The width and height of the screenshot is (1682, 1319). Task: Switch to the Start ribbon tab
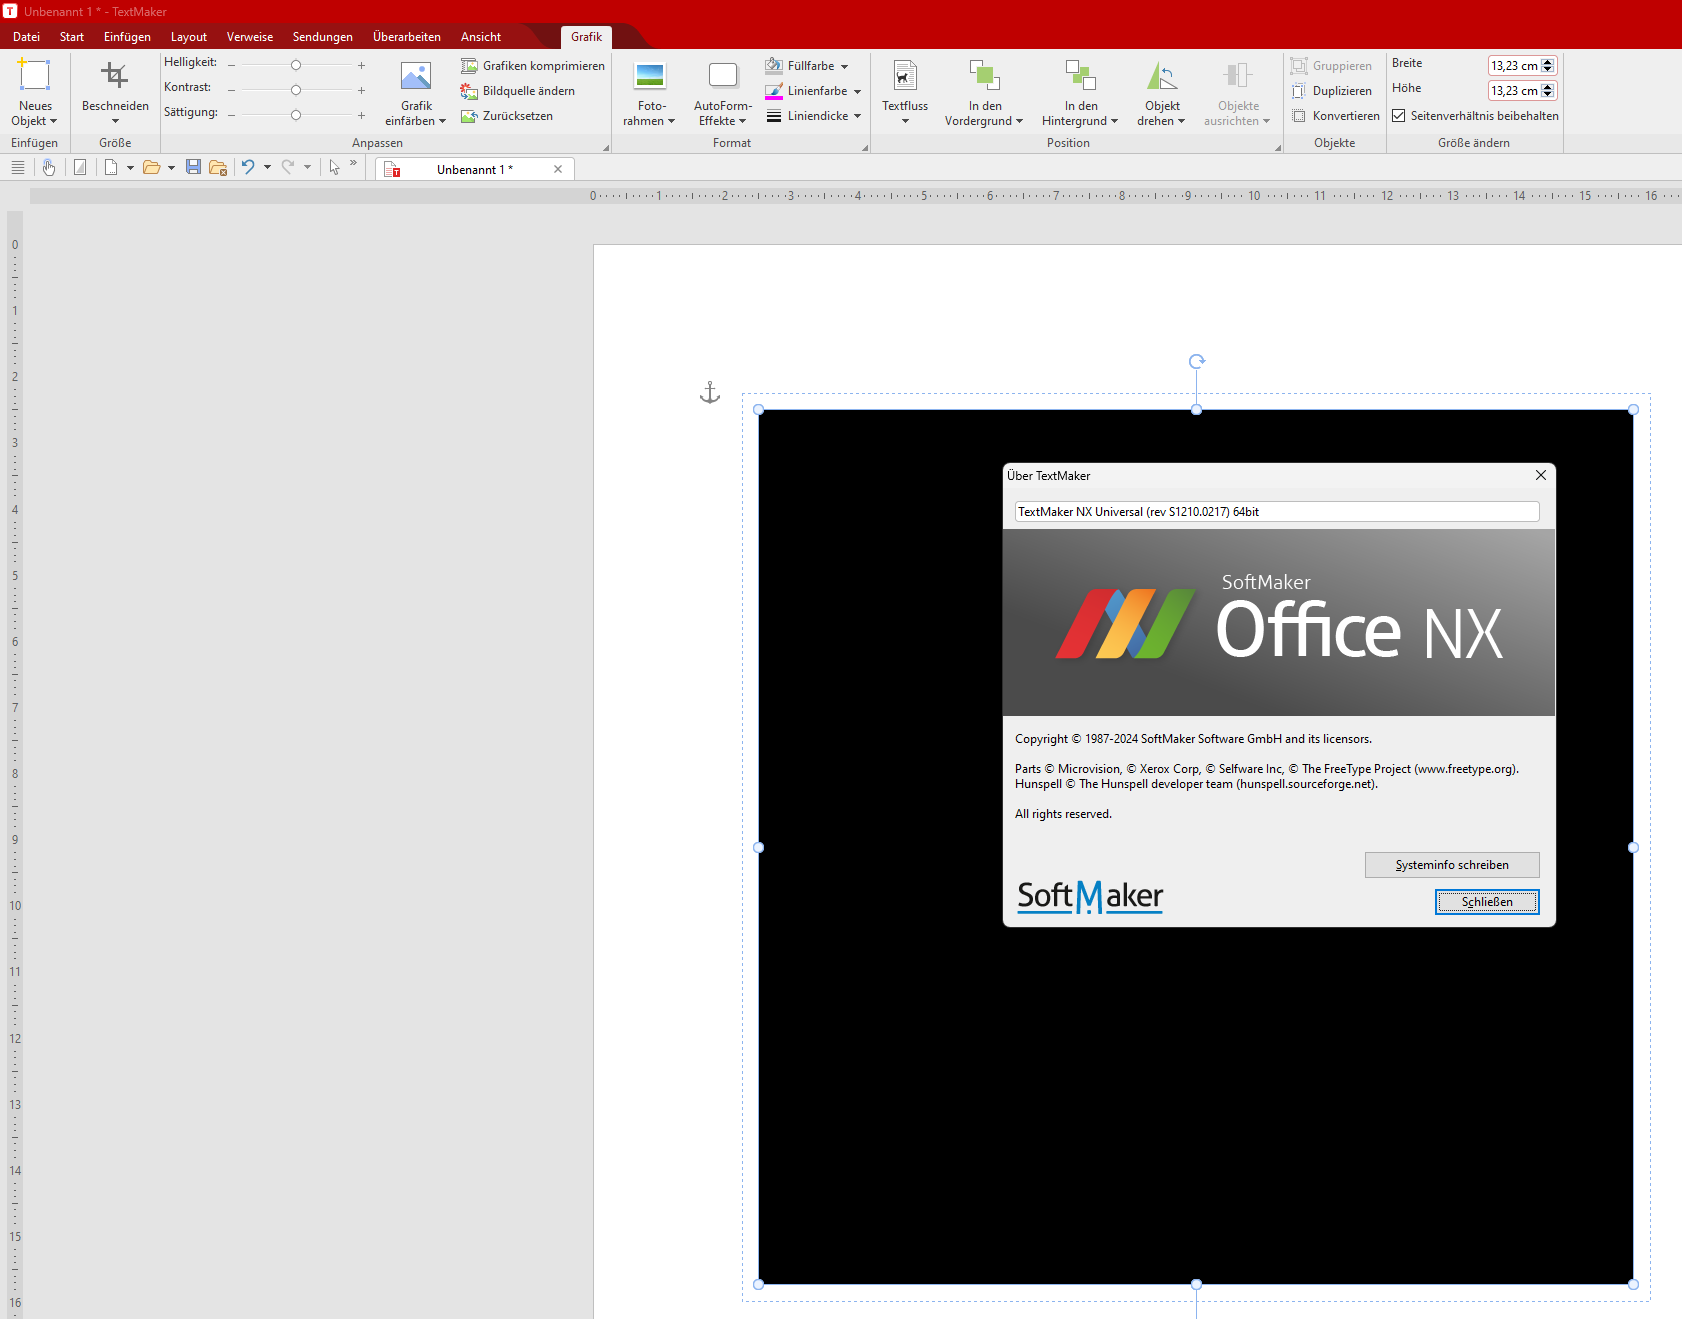(72, 37)
